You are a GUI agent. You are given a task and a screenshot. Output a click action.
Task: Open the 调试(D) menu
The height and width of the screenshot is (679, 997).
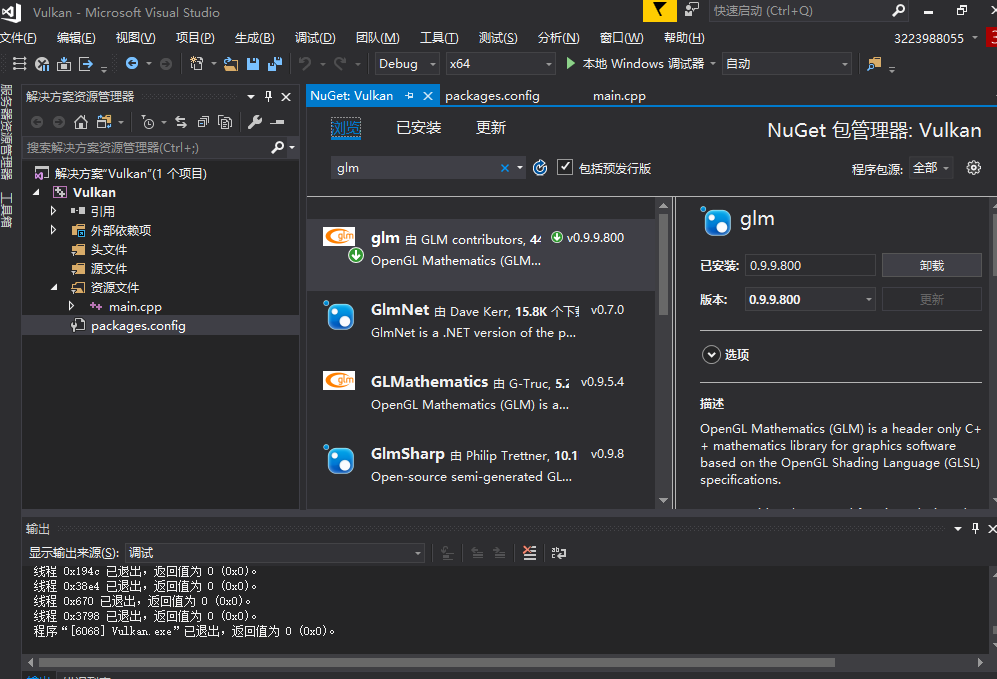[x=315, y=38]
